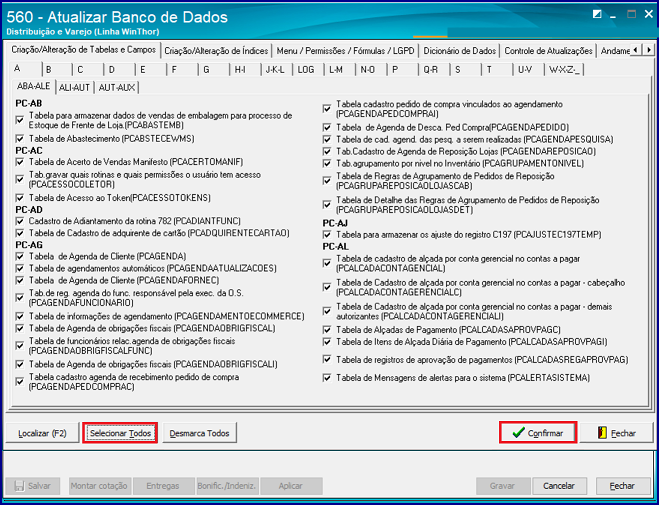Select the Criação/Alteração de Tabelas e Campos tab

84,50
